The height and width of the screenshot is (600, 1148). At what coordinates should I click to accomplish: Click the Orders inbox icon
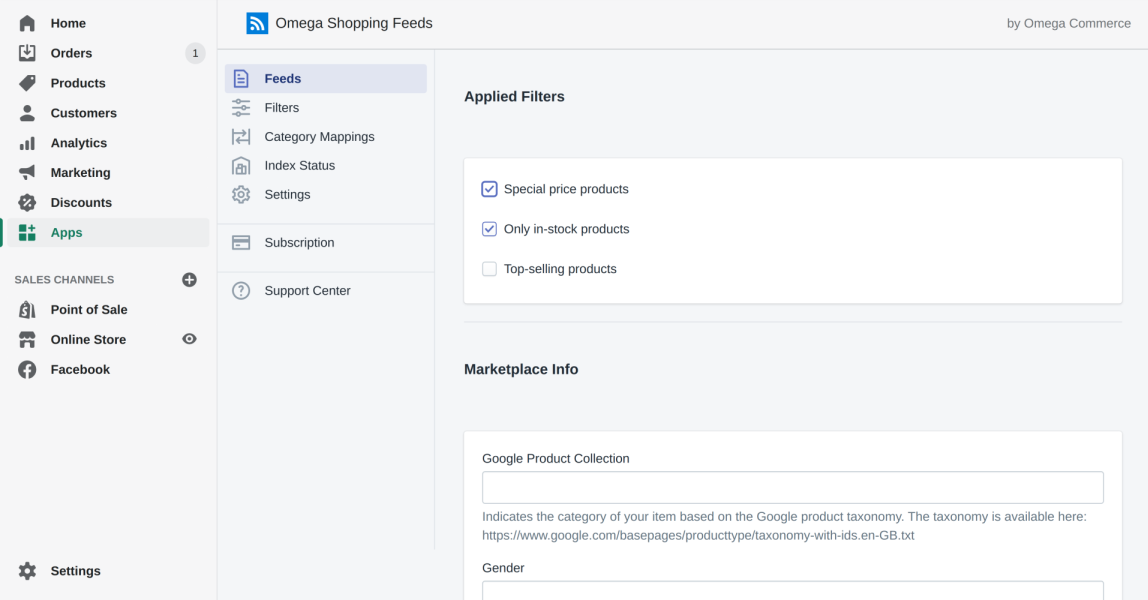tap(27, 53)
